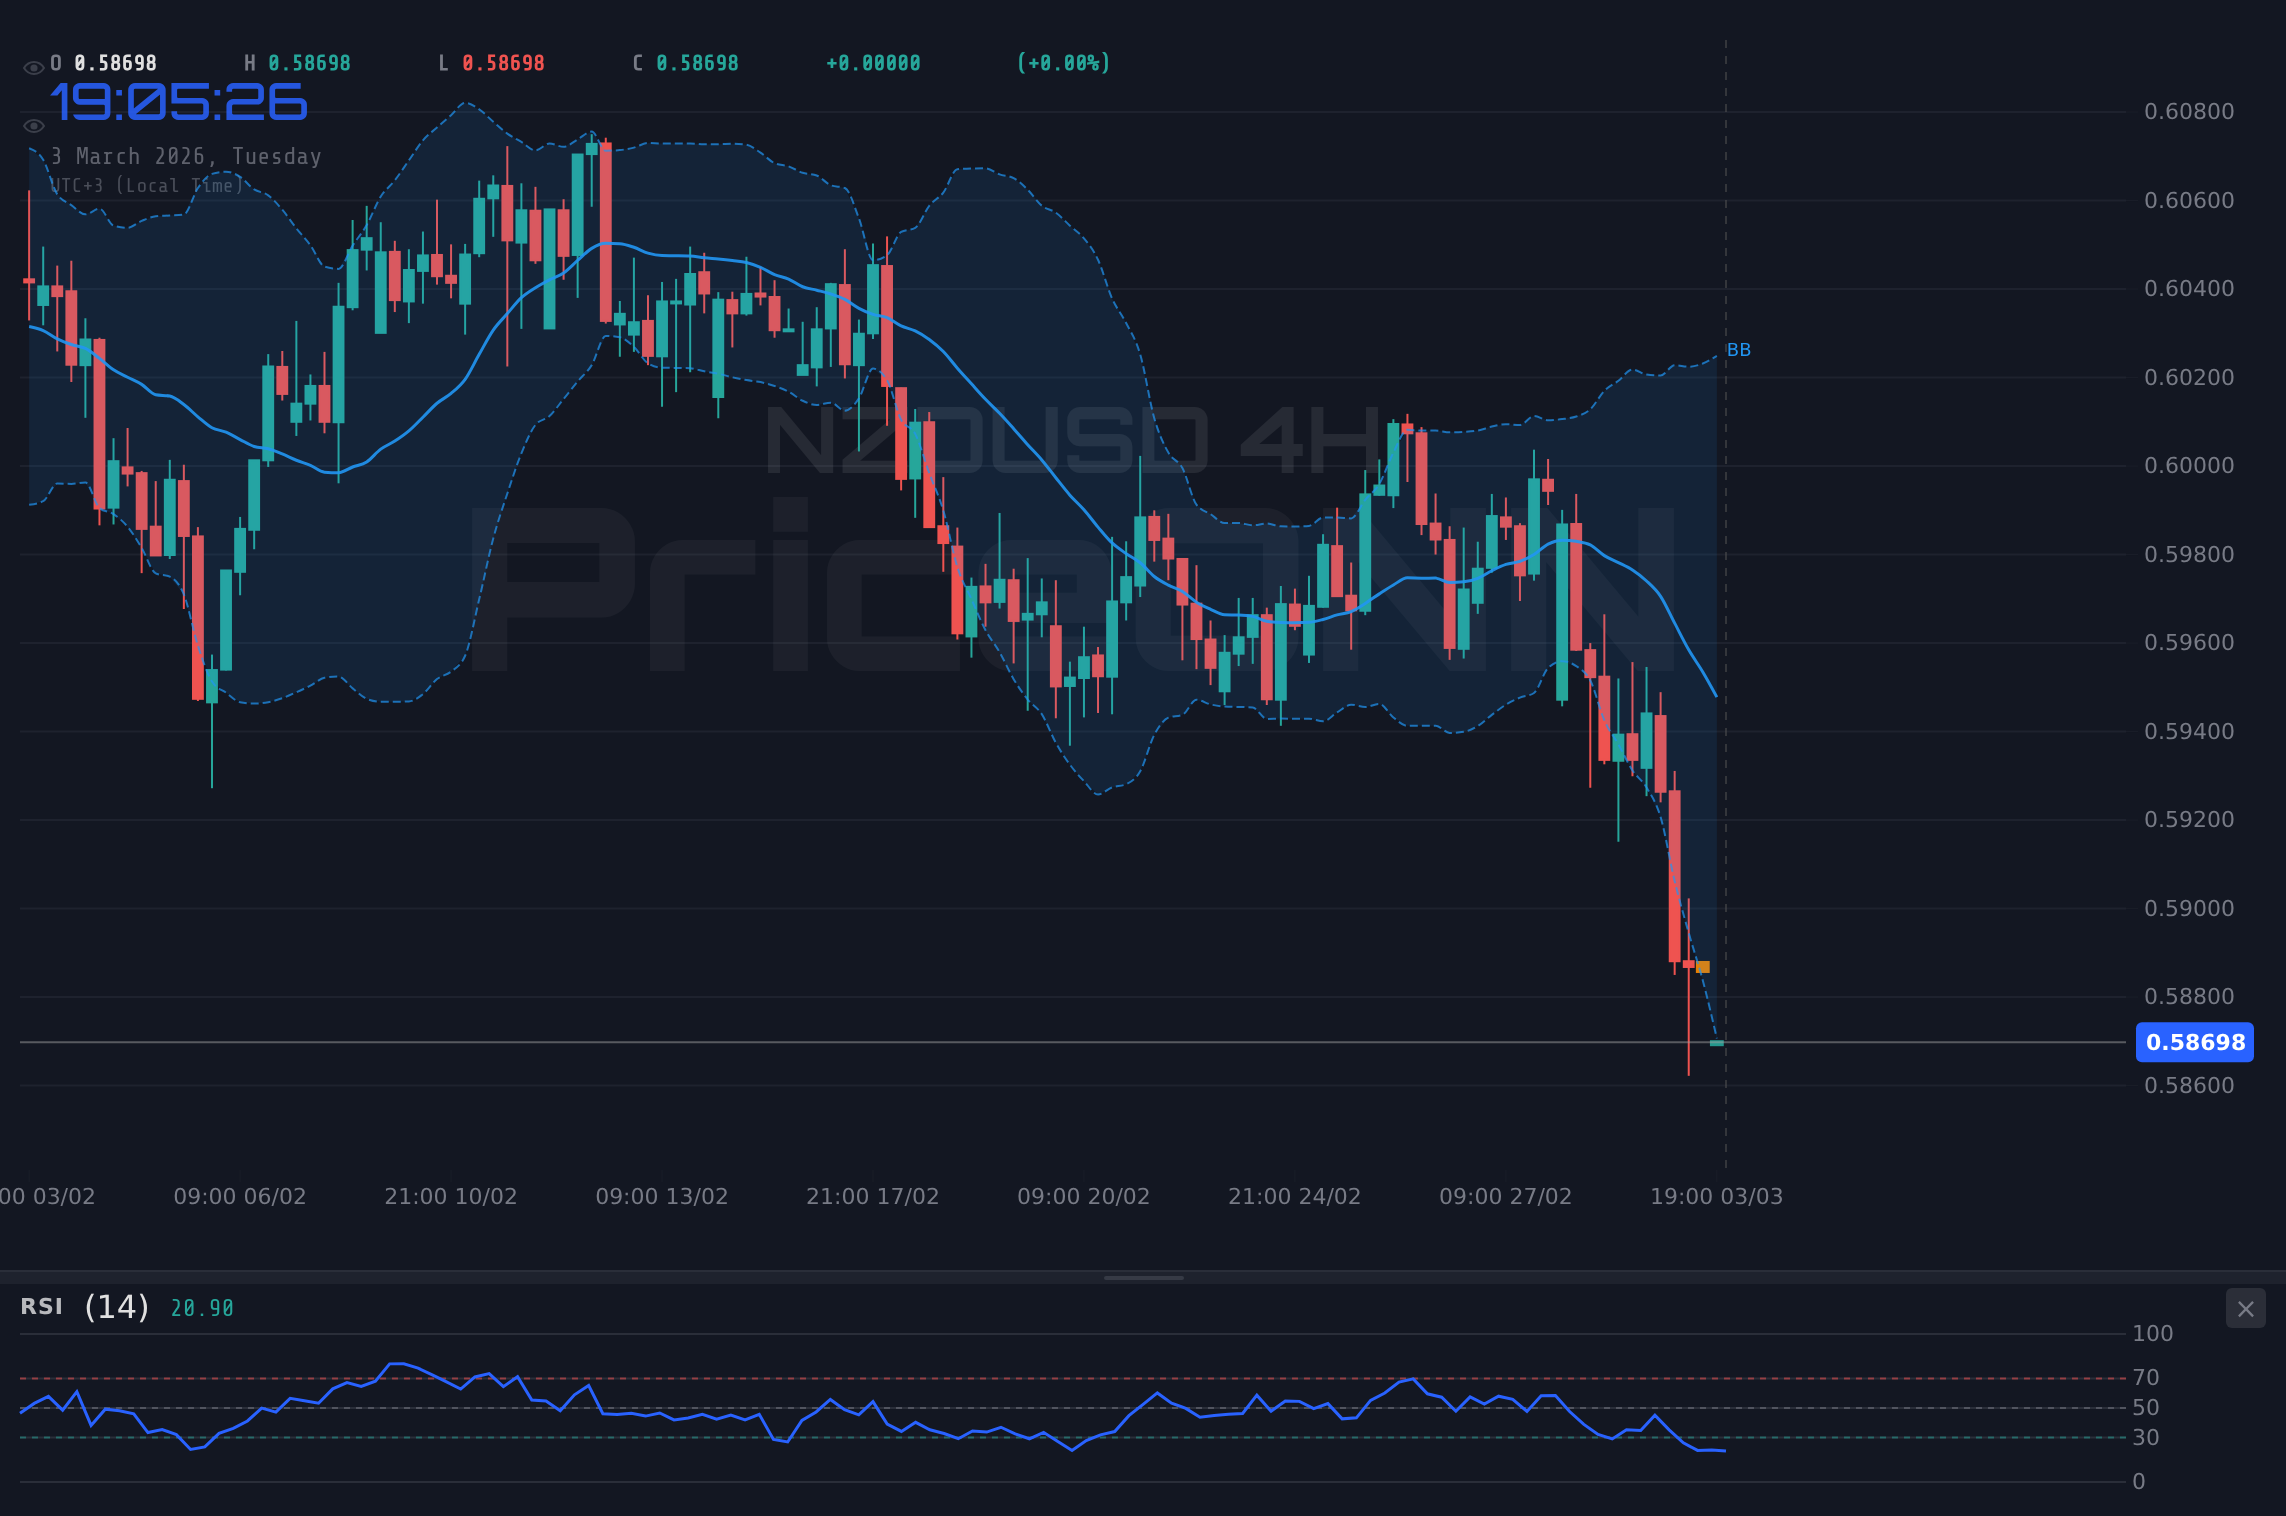Click the 0.60800 price scale value
The image size is (2286, 1516).
pos(2190,113)
